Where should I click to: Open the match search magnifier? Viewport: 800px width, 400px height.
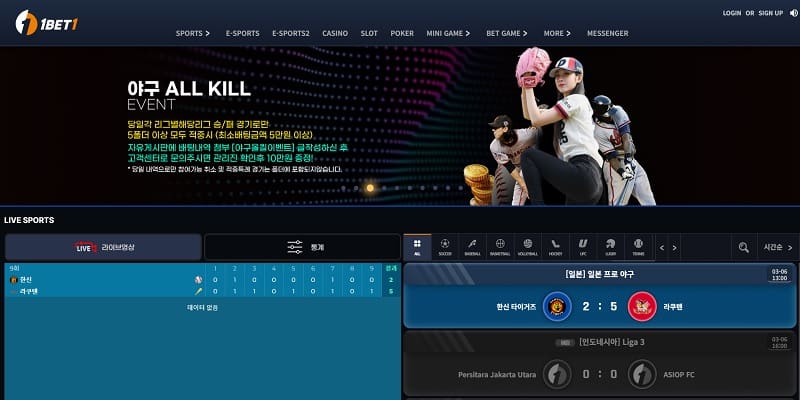coord(743,247)
